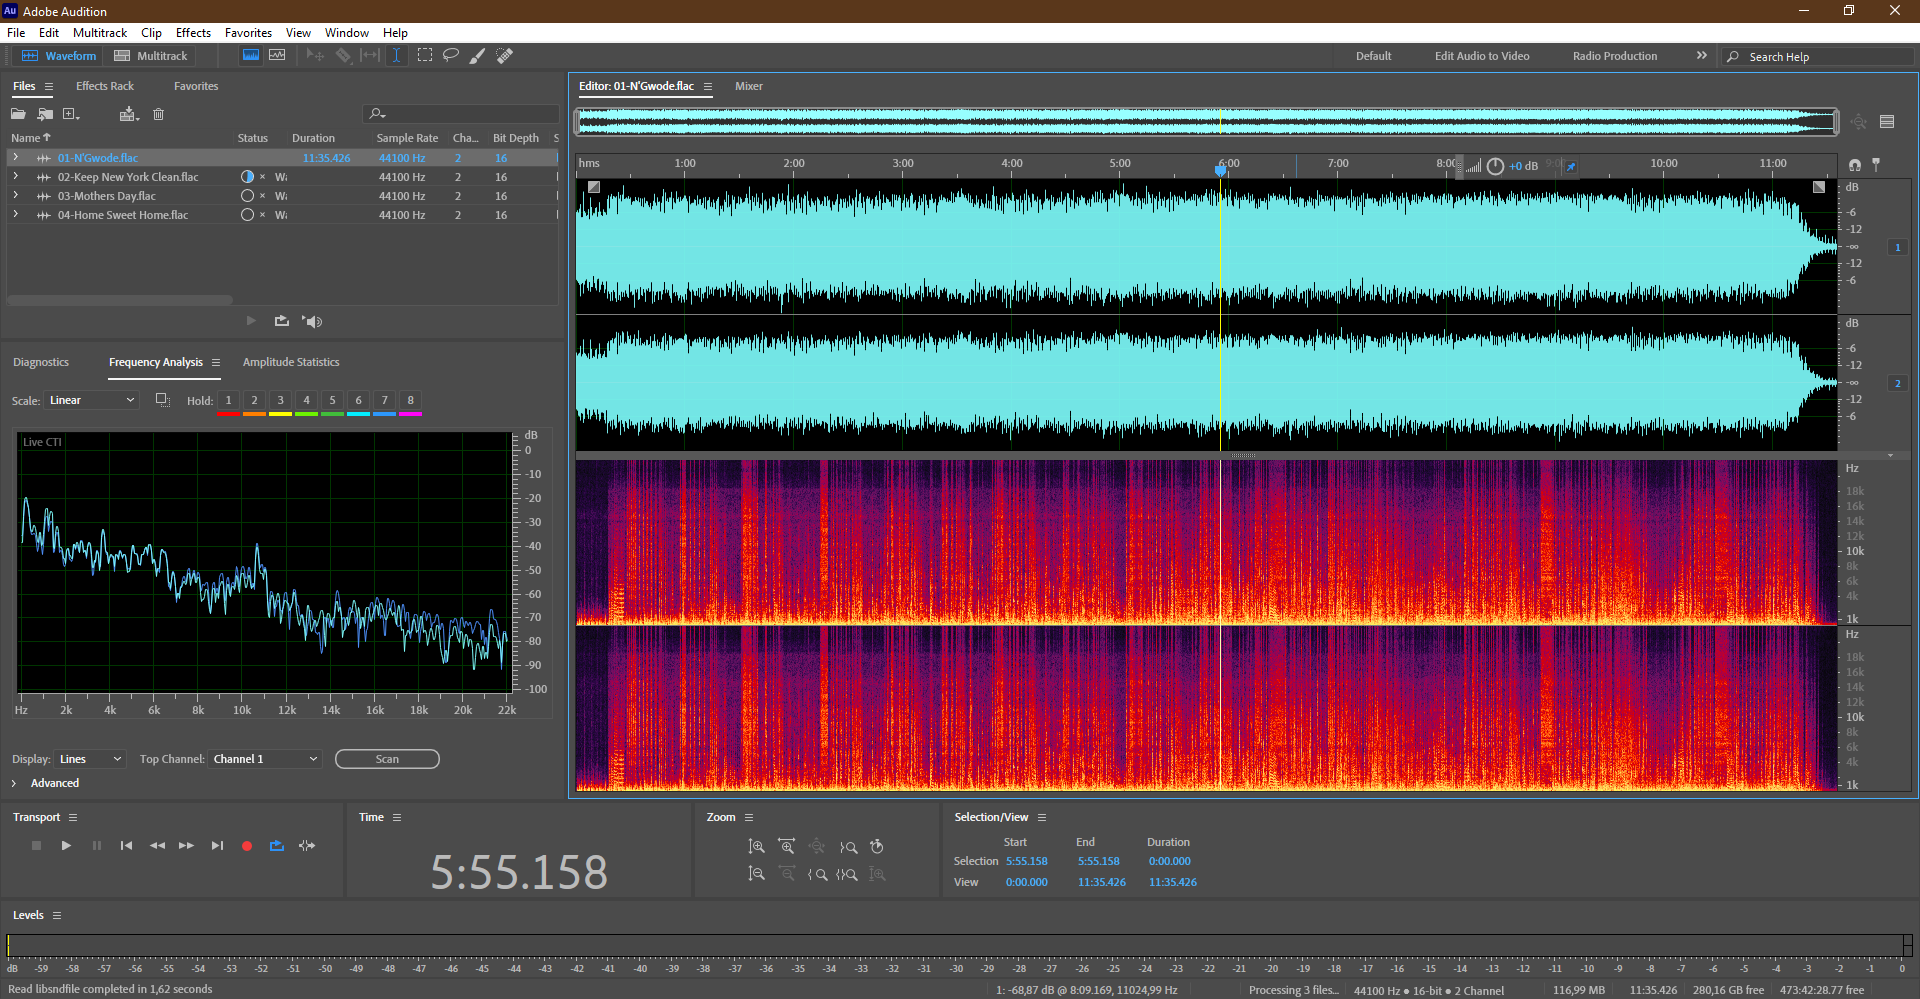Open the Multitrack menu
The width and height of the screenshot is (1920, 999).
100,33
